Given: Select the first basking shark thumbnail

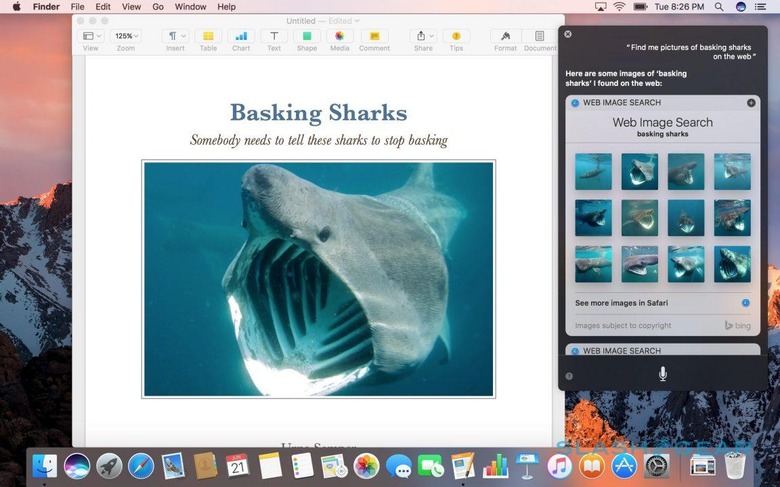Looking at the screenshot, I should [593, 171].
